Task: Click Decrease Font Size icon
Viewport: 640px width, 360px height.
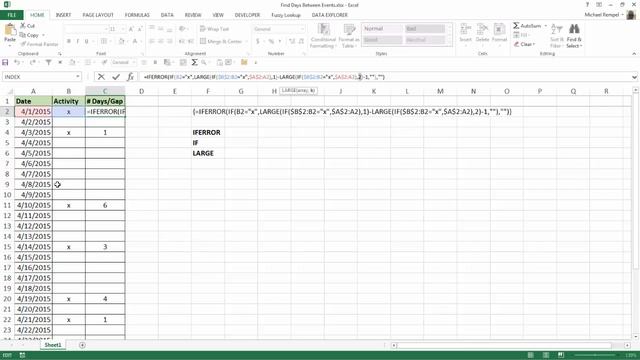Action: (x=140, y=29)
